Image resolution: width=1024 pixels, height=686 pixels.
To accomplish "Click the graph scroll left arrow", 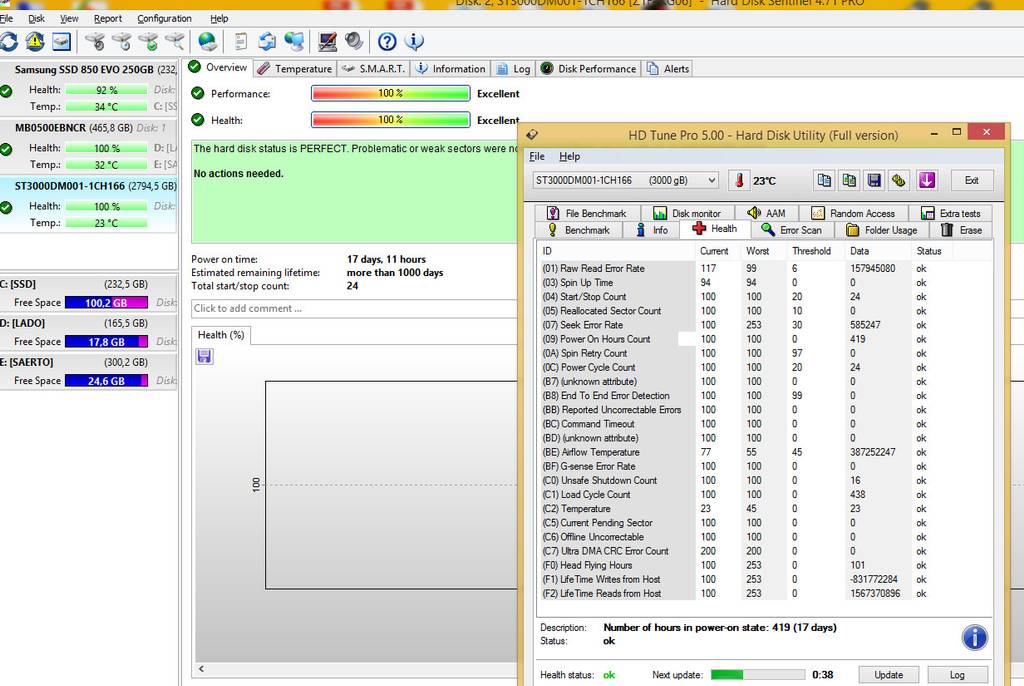I will tap(201, 668).
